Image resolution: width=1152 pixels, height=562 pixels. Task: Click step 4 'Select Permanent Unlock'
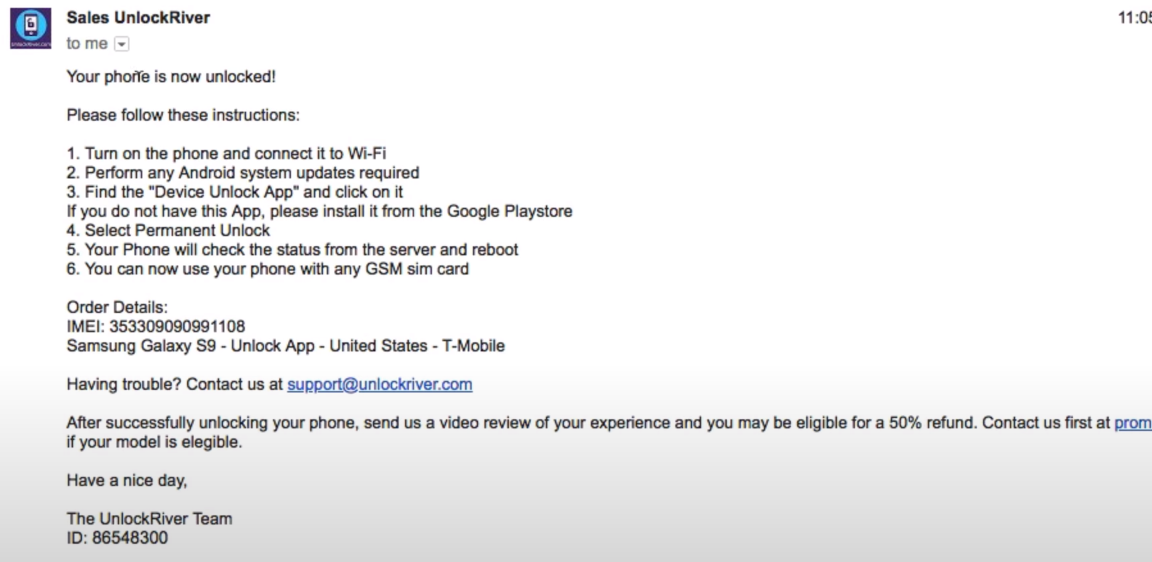click(x=168, y=230)
